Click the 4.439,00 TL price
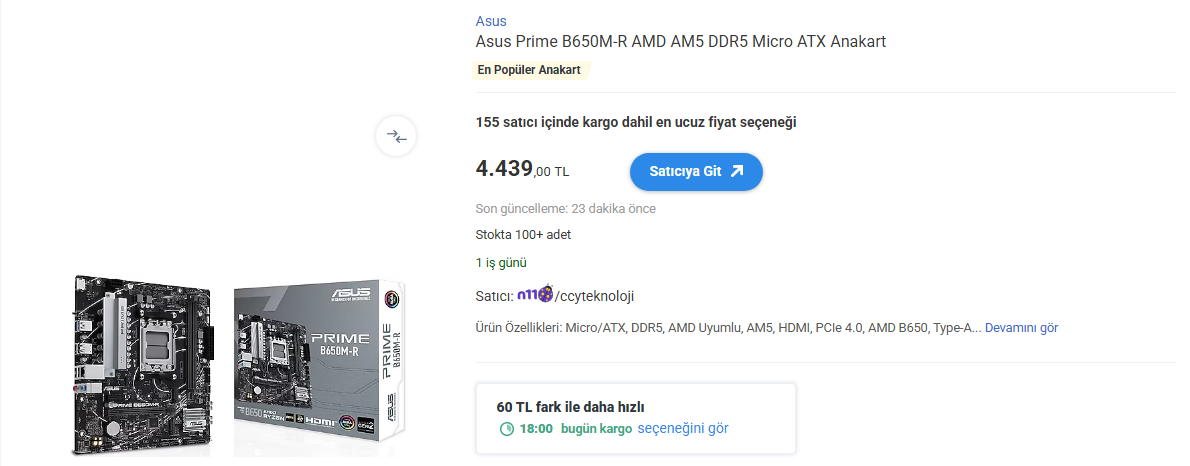The width and height of the screenshot is (1190, 466). click(522, 169)
